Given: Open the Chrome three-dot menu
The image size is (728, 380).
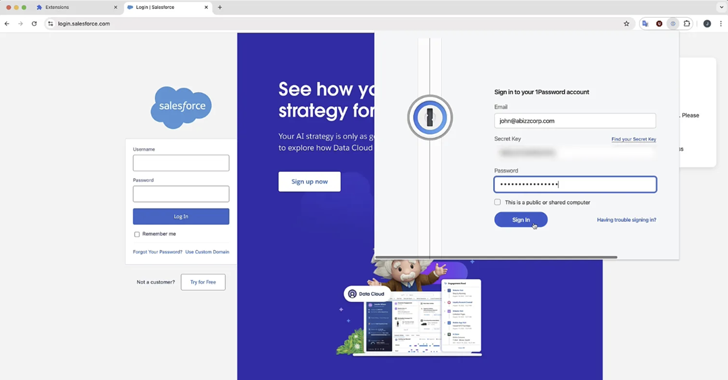Looking at the screenshot, I should pos(721,24).
